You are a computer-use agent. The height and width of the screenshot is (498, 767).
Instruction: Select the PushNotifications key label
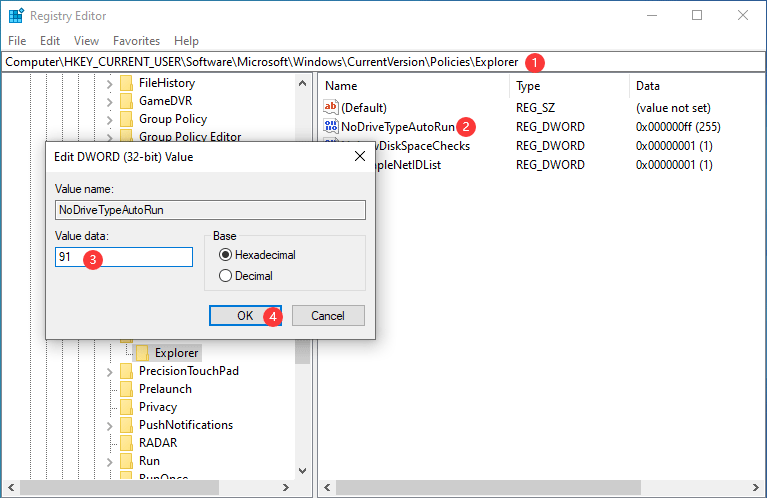click(x=186, y=425)
